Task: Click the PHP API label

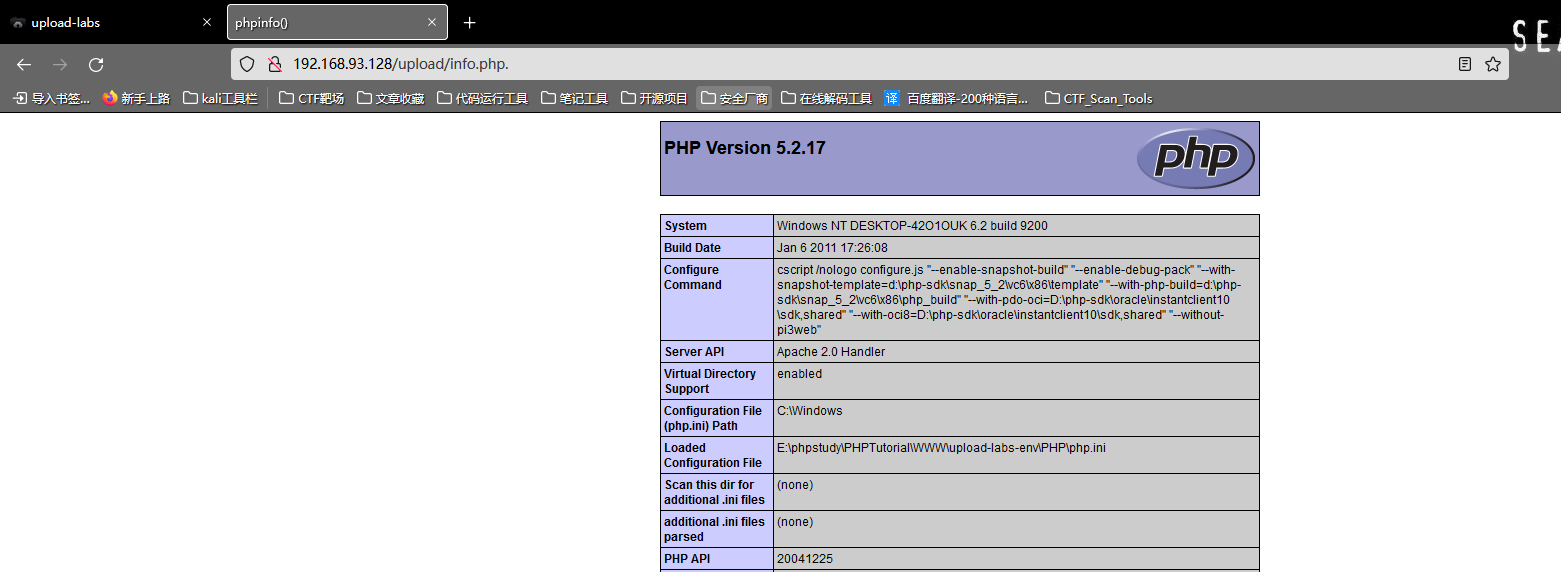Action: point(687,559)
